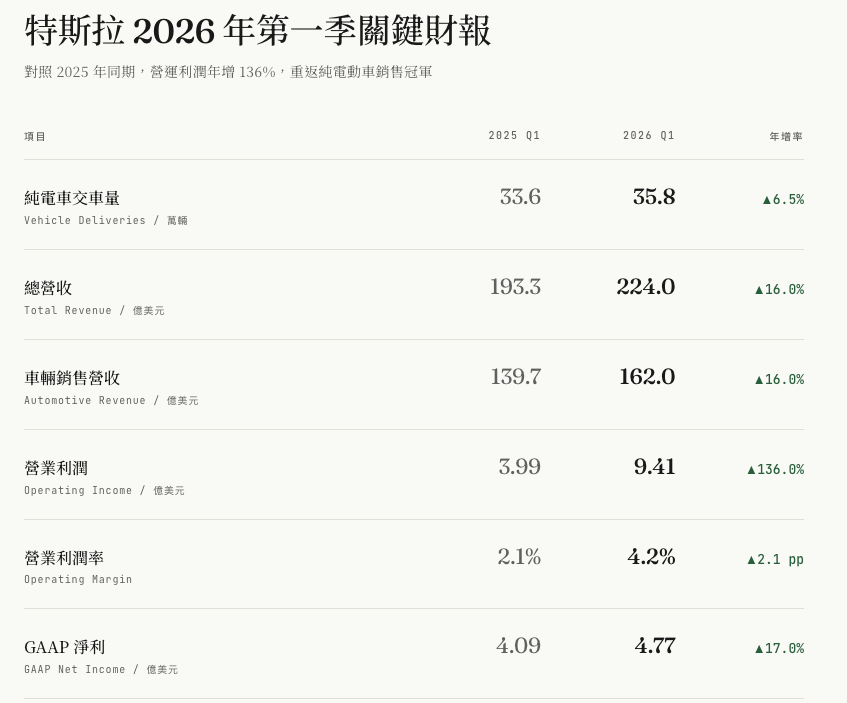Image resolution: width=847 pixels, height=703 pixels.
Task: Click the ▲2.1 pp margin change indicator
Action: [x=775, y=559]
